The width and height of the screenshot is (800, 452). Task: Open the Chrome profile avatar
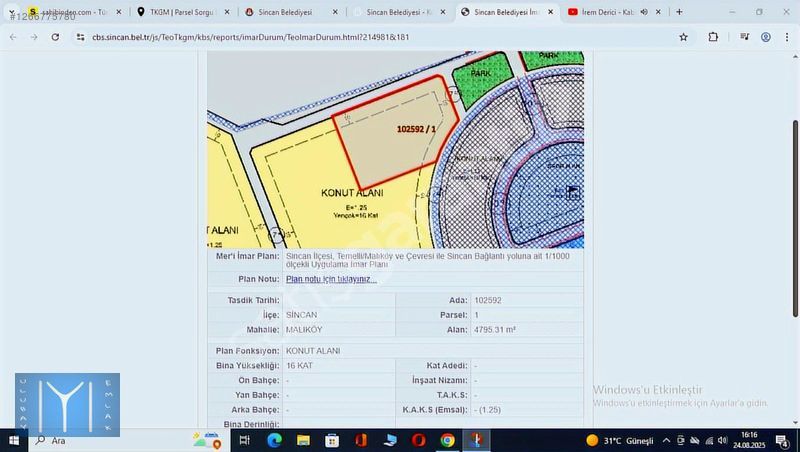(x=766, y=37)
